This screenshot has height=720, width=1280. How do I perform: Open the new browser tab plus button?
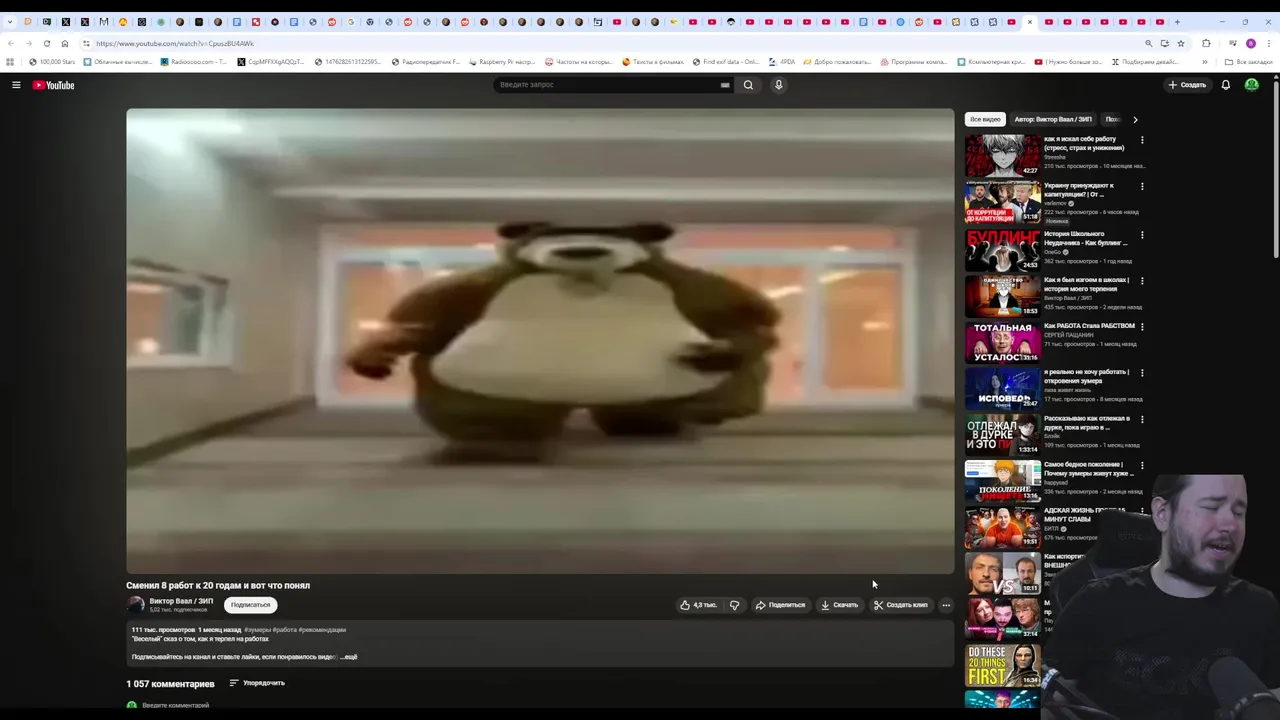1177,21
